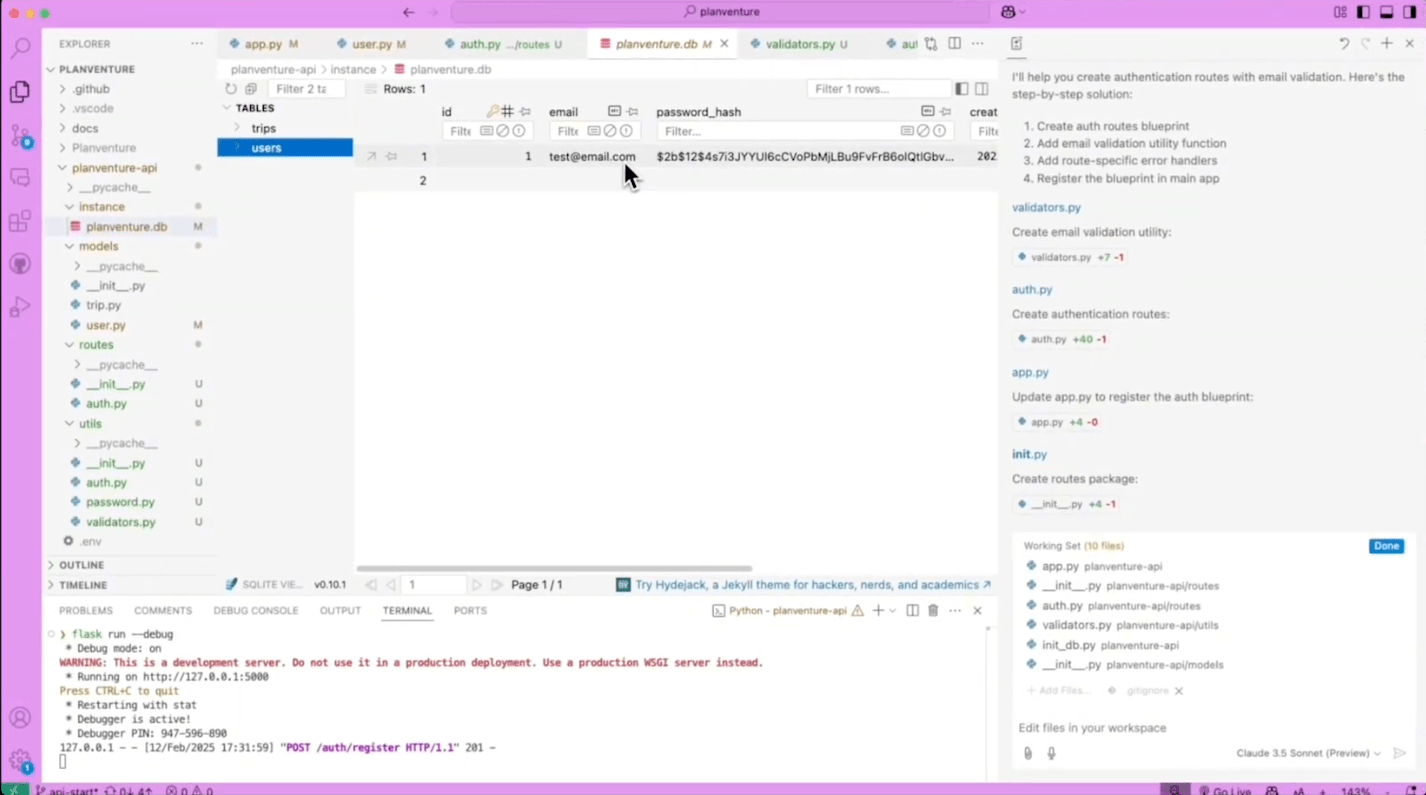Click the GitHub icon in activity bar
The height and width of the screenshot is (795, 1426).
click(20, 264)
